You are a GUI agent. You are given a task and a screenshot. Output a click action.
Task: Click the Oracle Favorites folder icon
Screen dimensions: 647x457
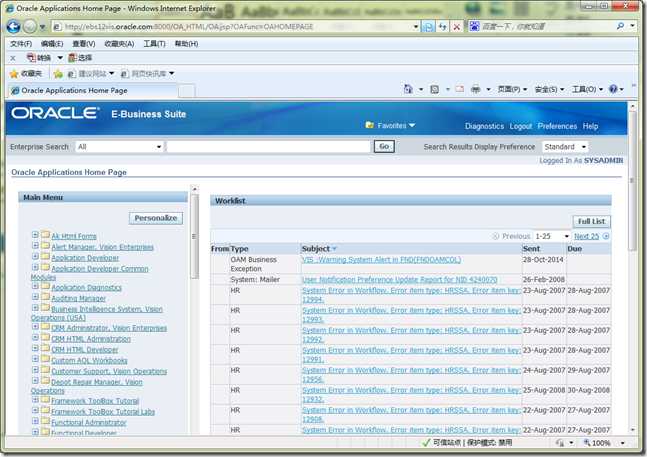(x=370, y=125)
